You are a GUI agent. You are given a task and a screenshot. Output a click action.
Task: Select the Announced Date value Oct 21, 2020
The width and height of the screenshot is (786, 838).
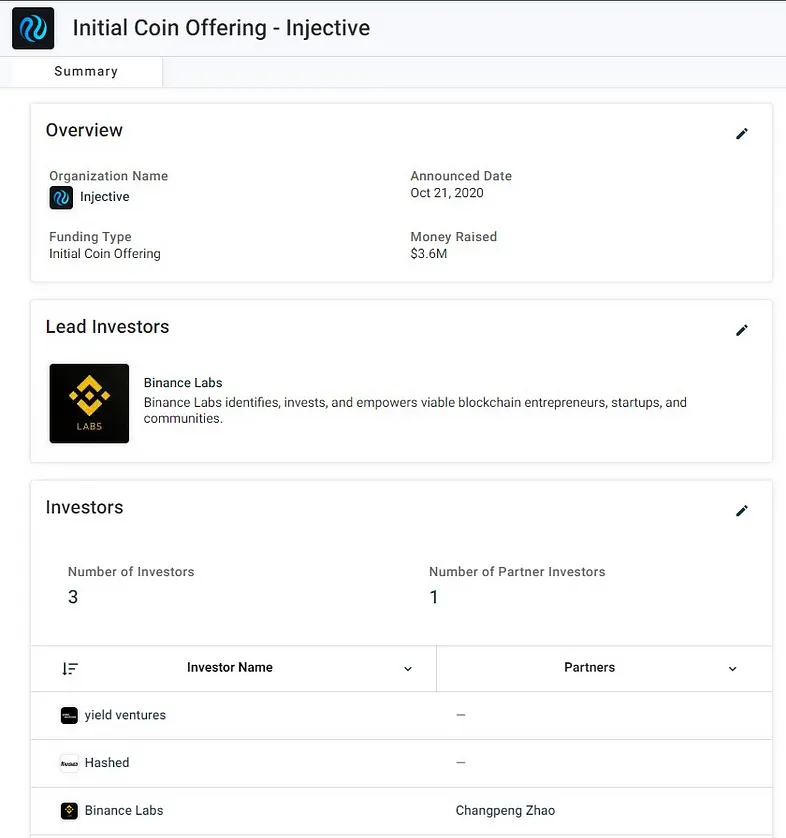(447, 193)
